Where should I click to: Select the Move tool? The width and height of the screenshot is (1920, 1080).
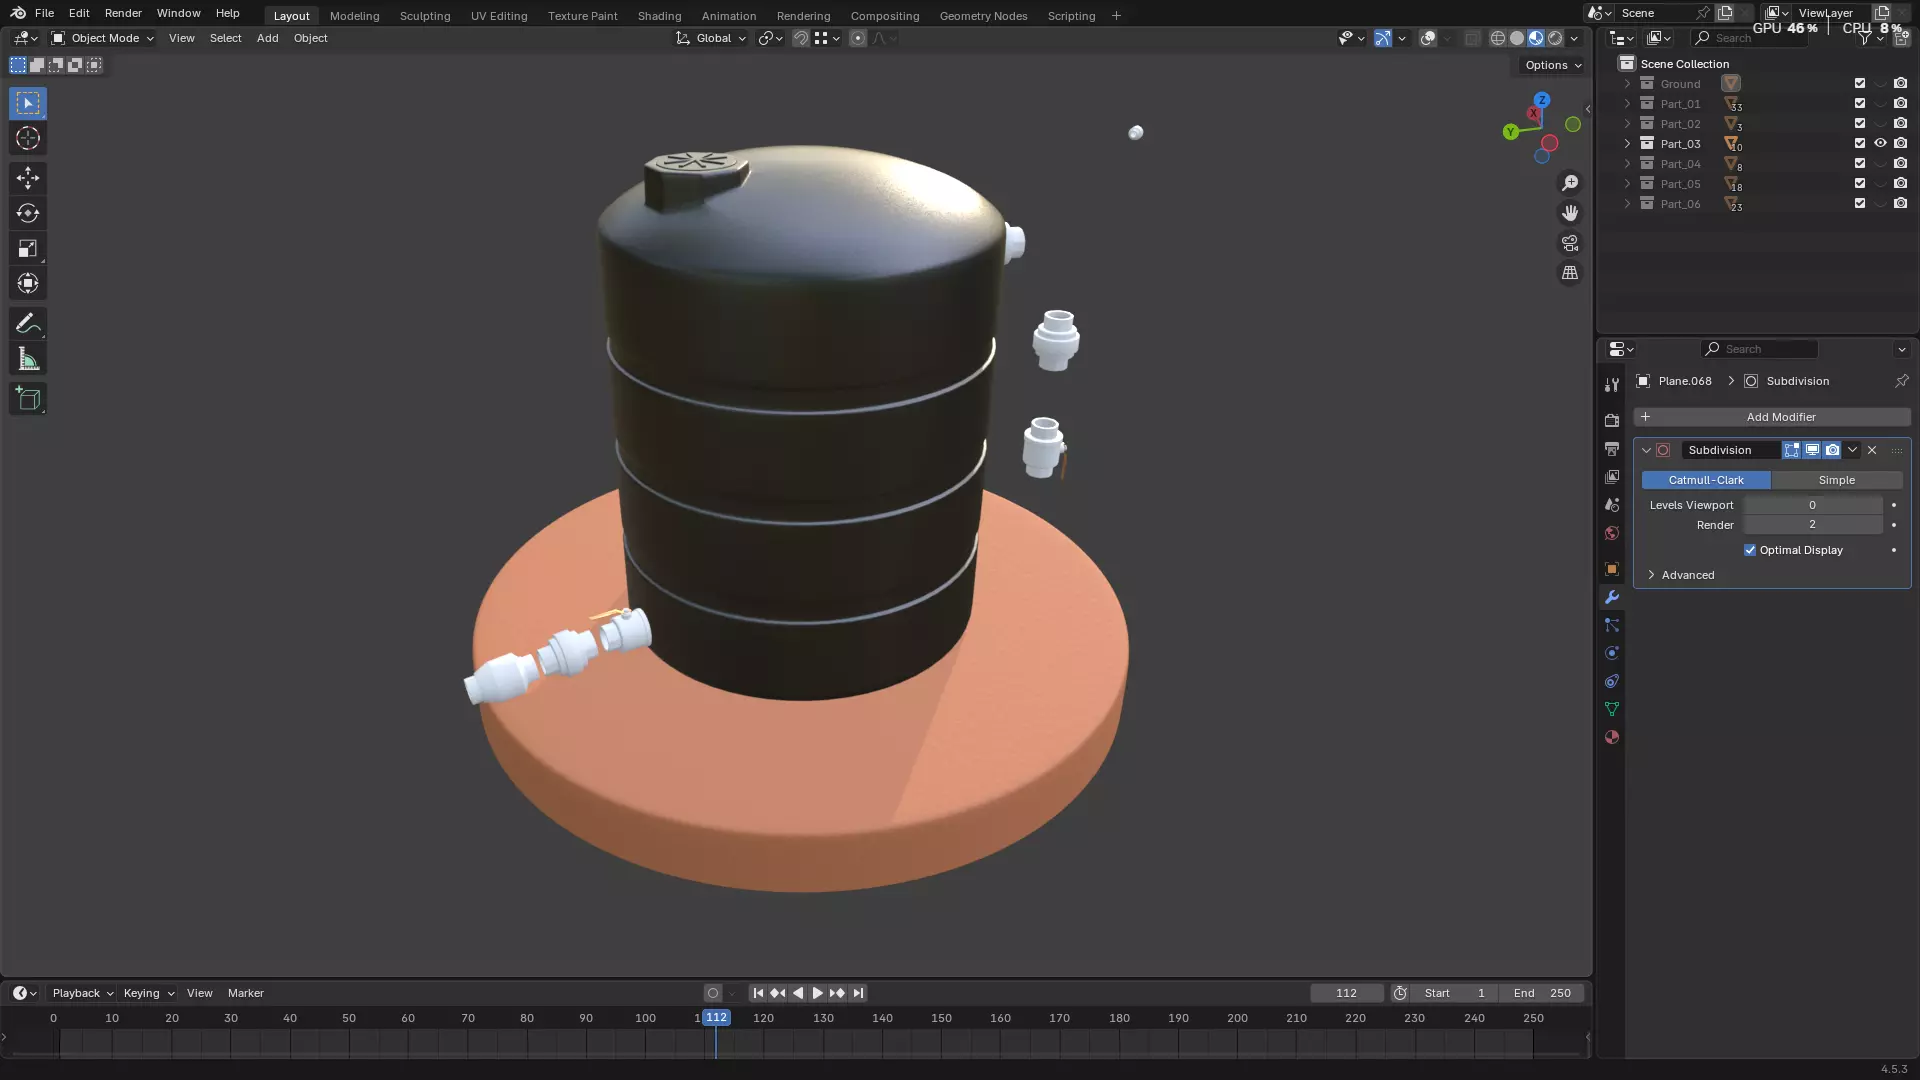point(28,178)
